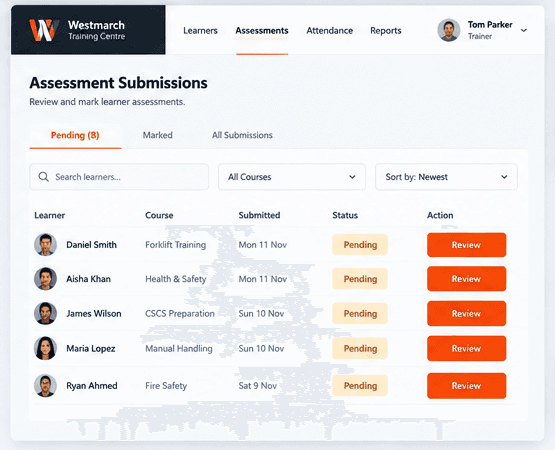Select the learner name Daniel Smith
555x450 pixels.
pyautogui.click(x=91, y=245)
